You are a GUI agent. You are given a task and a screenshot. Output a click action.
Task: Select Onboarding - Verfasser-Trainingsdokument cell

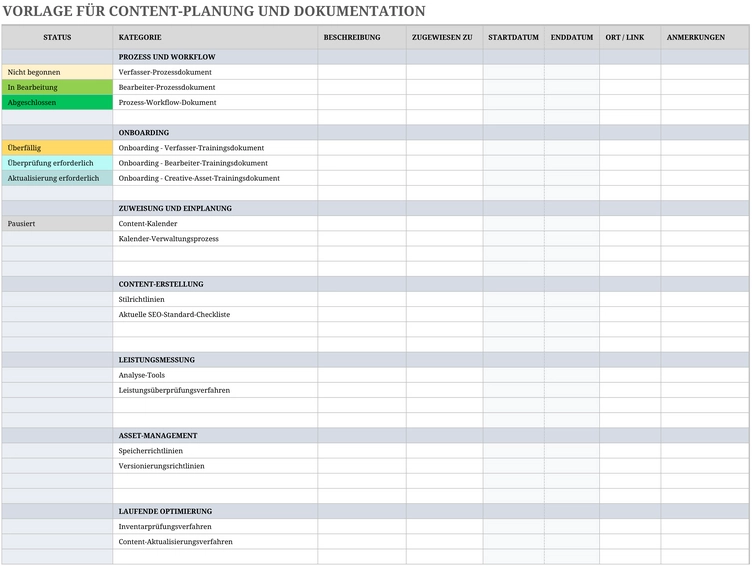coord(215,148)
